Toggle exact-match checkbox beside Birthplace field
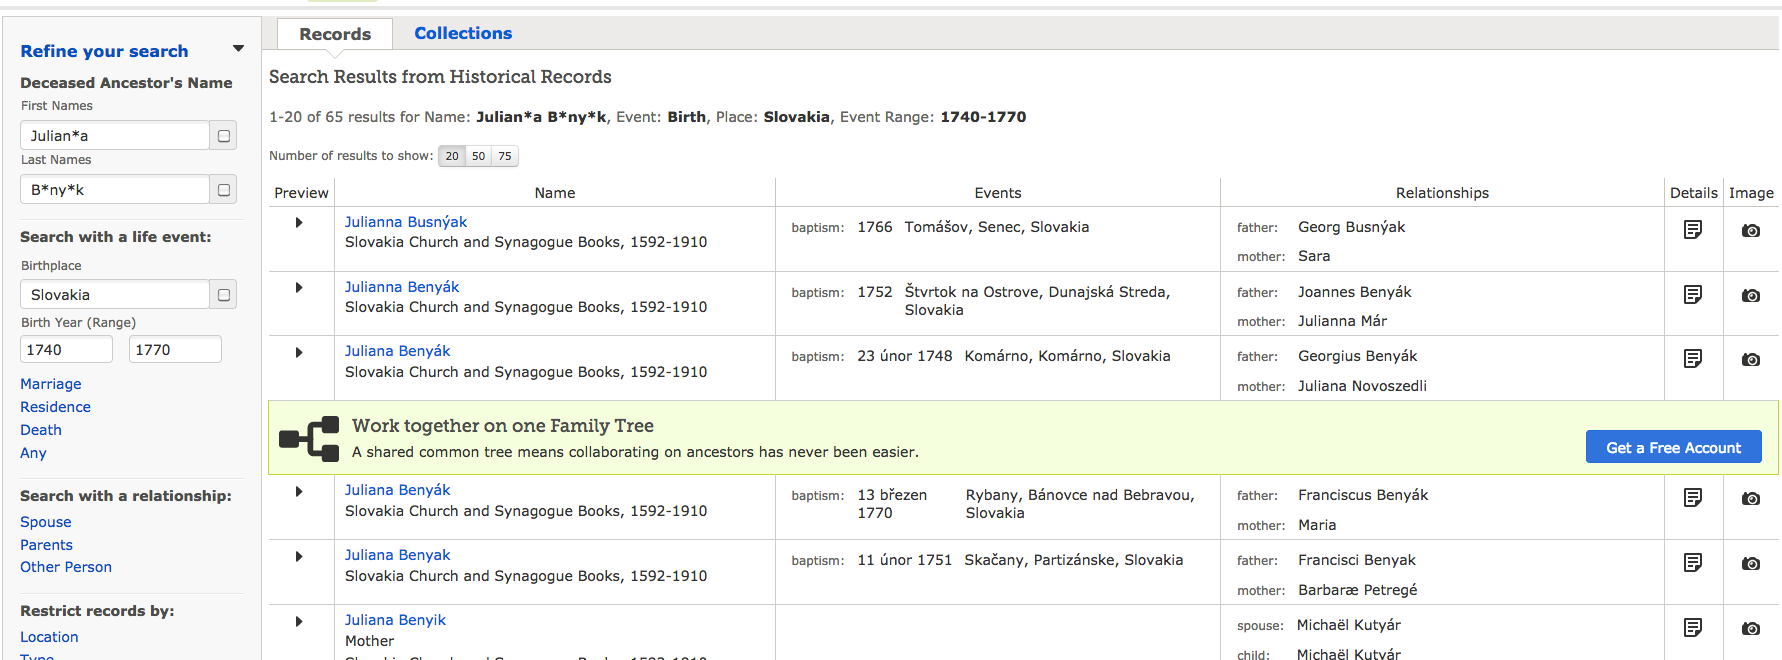The height and width of the screenshot is (660, 1782). pyautogui.click(x=224, y=295)
